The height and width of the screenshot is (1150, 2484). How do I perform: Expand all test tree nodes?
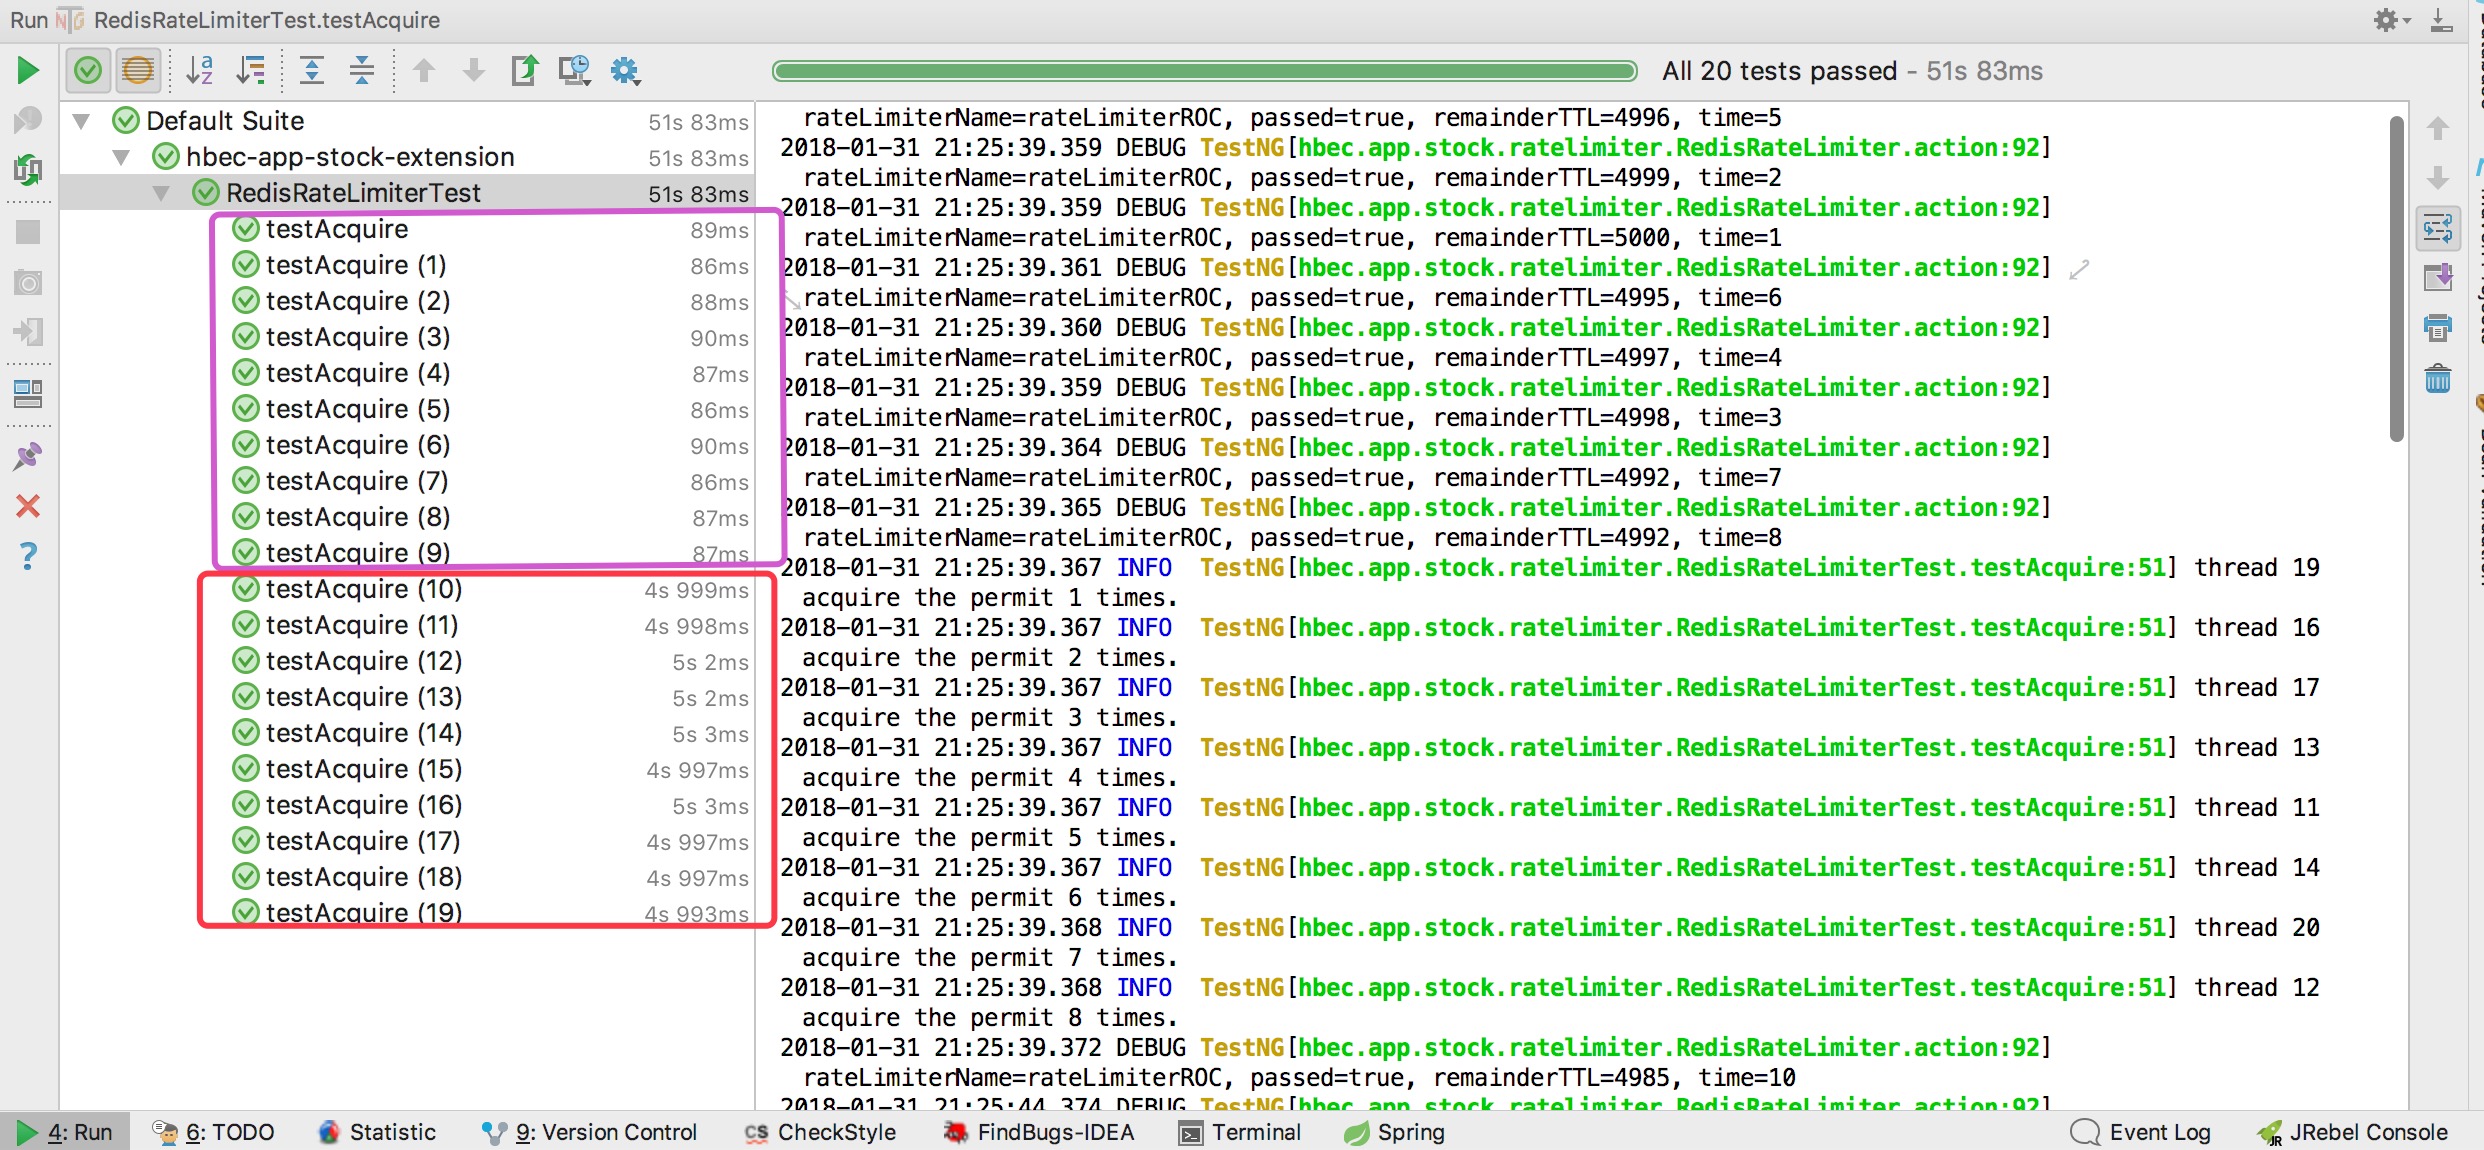[312, 70]
